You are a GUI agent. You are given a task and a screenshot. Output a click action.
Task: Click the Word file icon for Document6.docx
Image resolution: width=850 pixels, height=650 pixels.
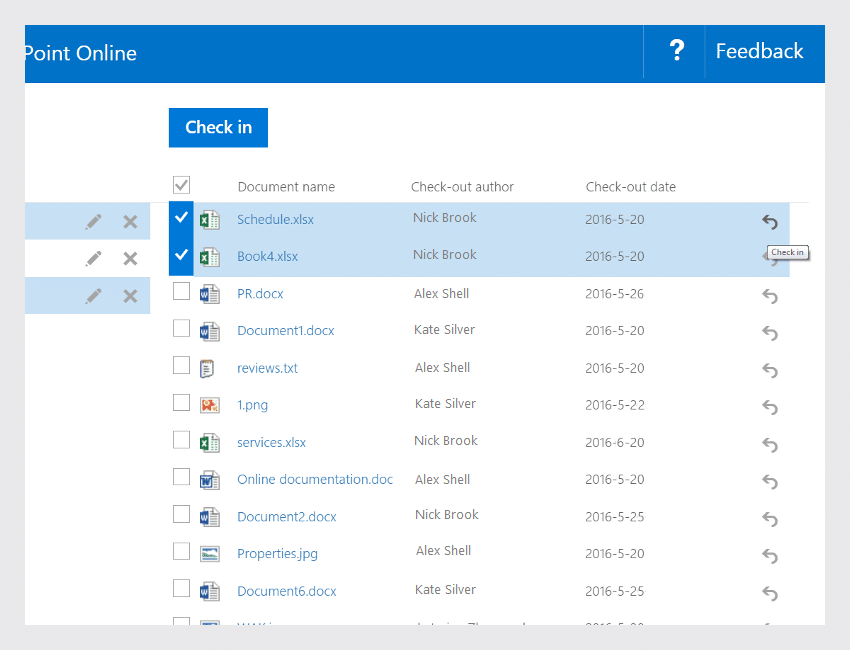[210, 591]
